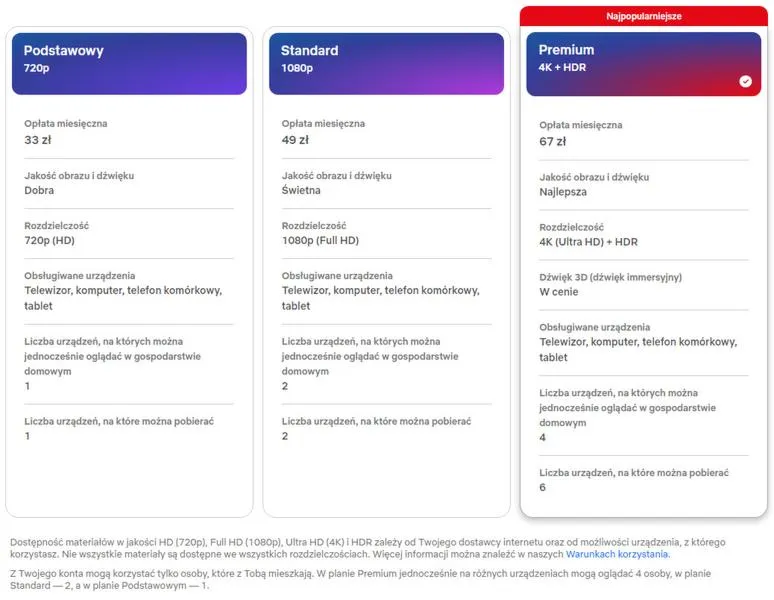Click the Dźwięk 3D (dźwięk immersyjny) row
This screenshot has height=600, width=774.
pyautogui.click(x=644, y=285)
